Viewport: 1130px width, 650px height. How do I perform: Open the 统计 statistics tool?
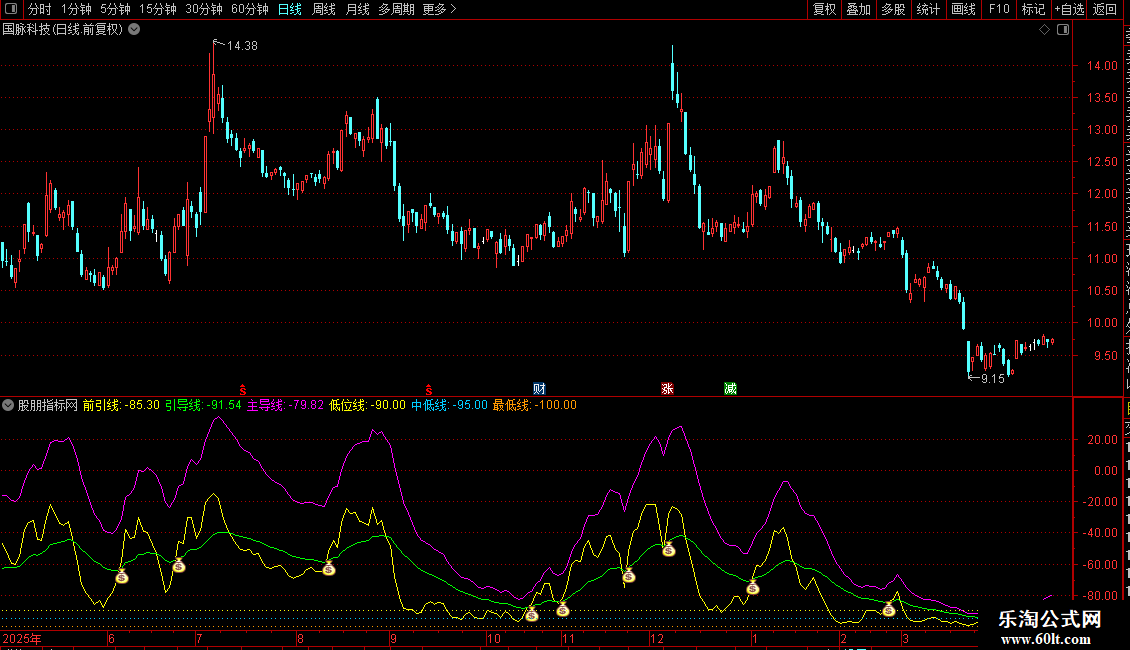pos(928,9)
